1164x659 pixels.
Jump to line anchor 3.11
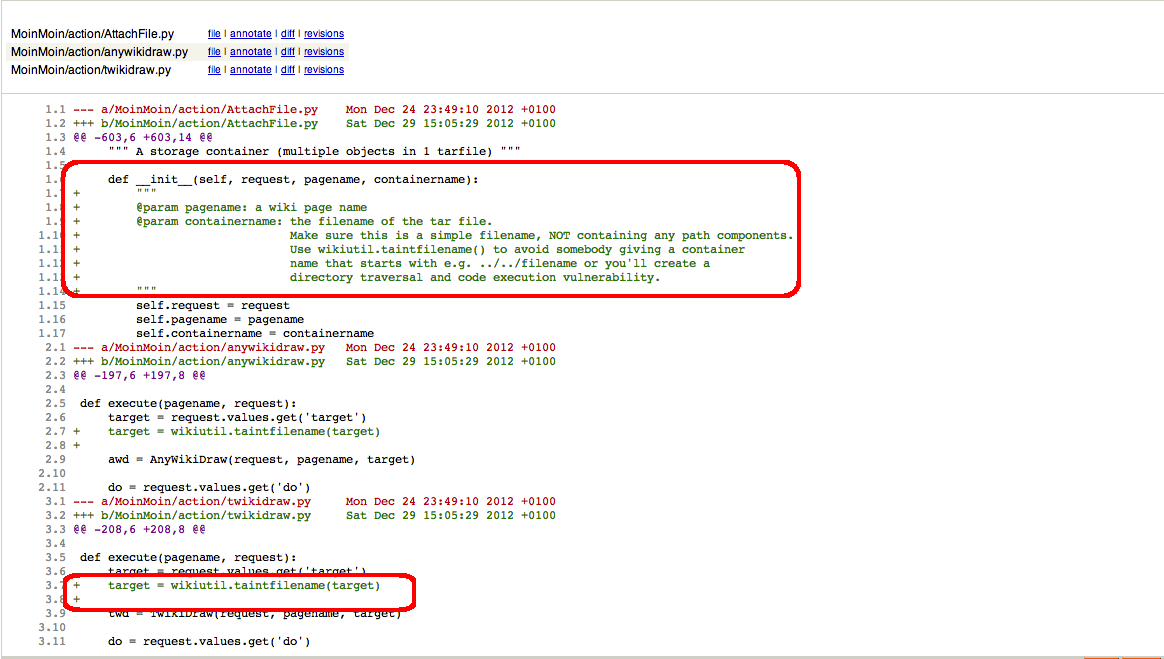(52, 642)
